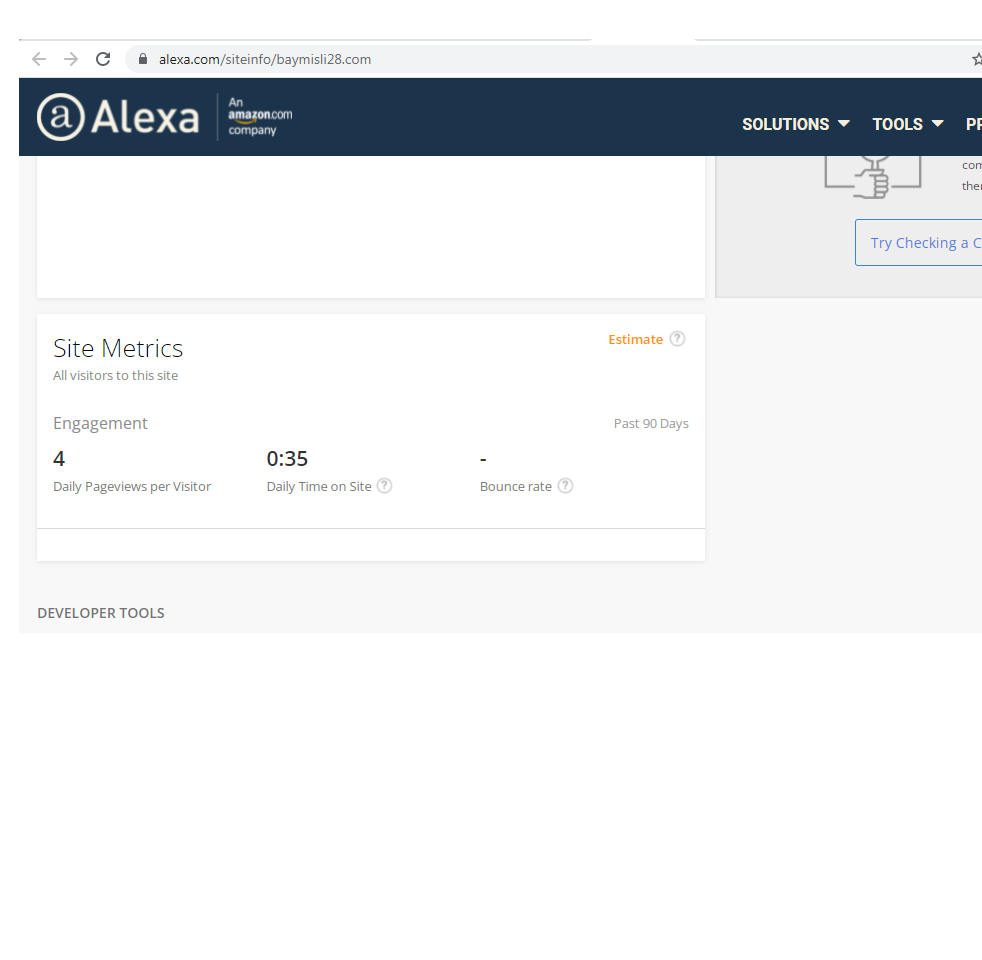Open the Alexa logo homepage link

118,117
